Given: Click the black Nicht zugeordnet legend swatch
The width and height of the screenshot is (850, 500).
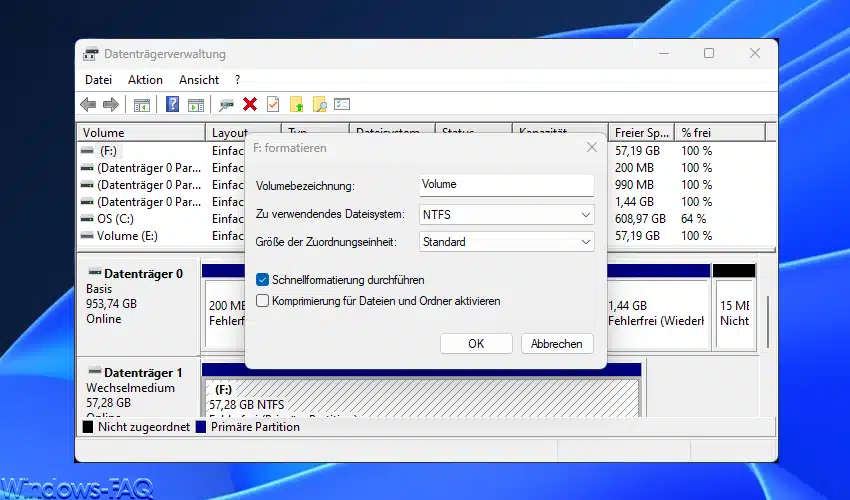Looking at the screenshot, I should pos(88,427).
